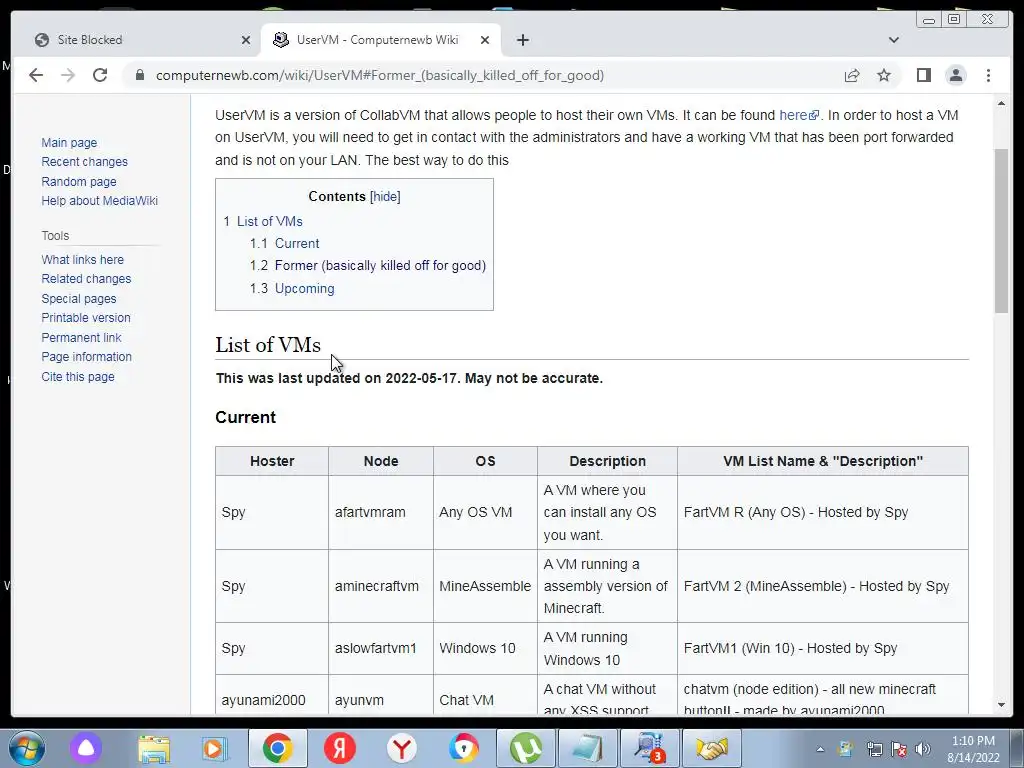Click the page scrollbar down arrow
Screen dimensions: 1024x768
coord(1001,705)
